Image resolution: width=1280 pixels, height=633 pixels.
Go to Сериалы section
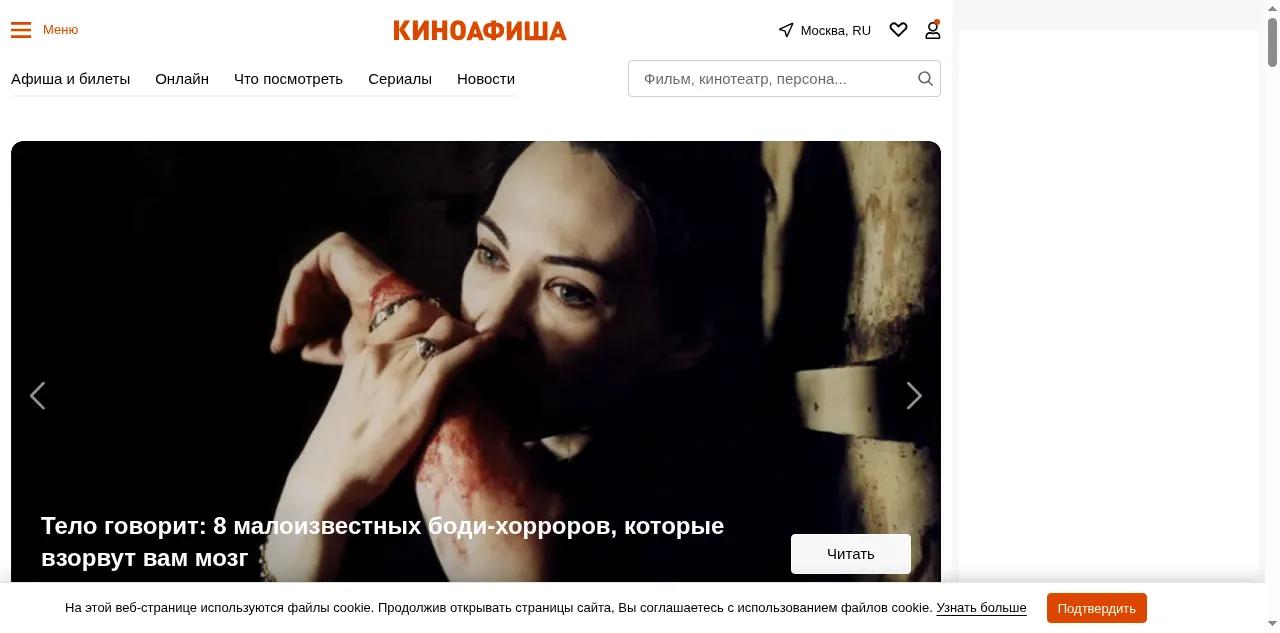(x=400, y=79)
